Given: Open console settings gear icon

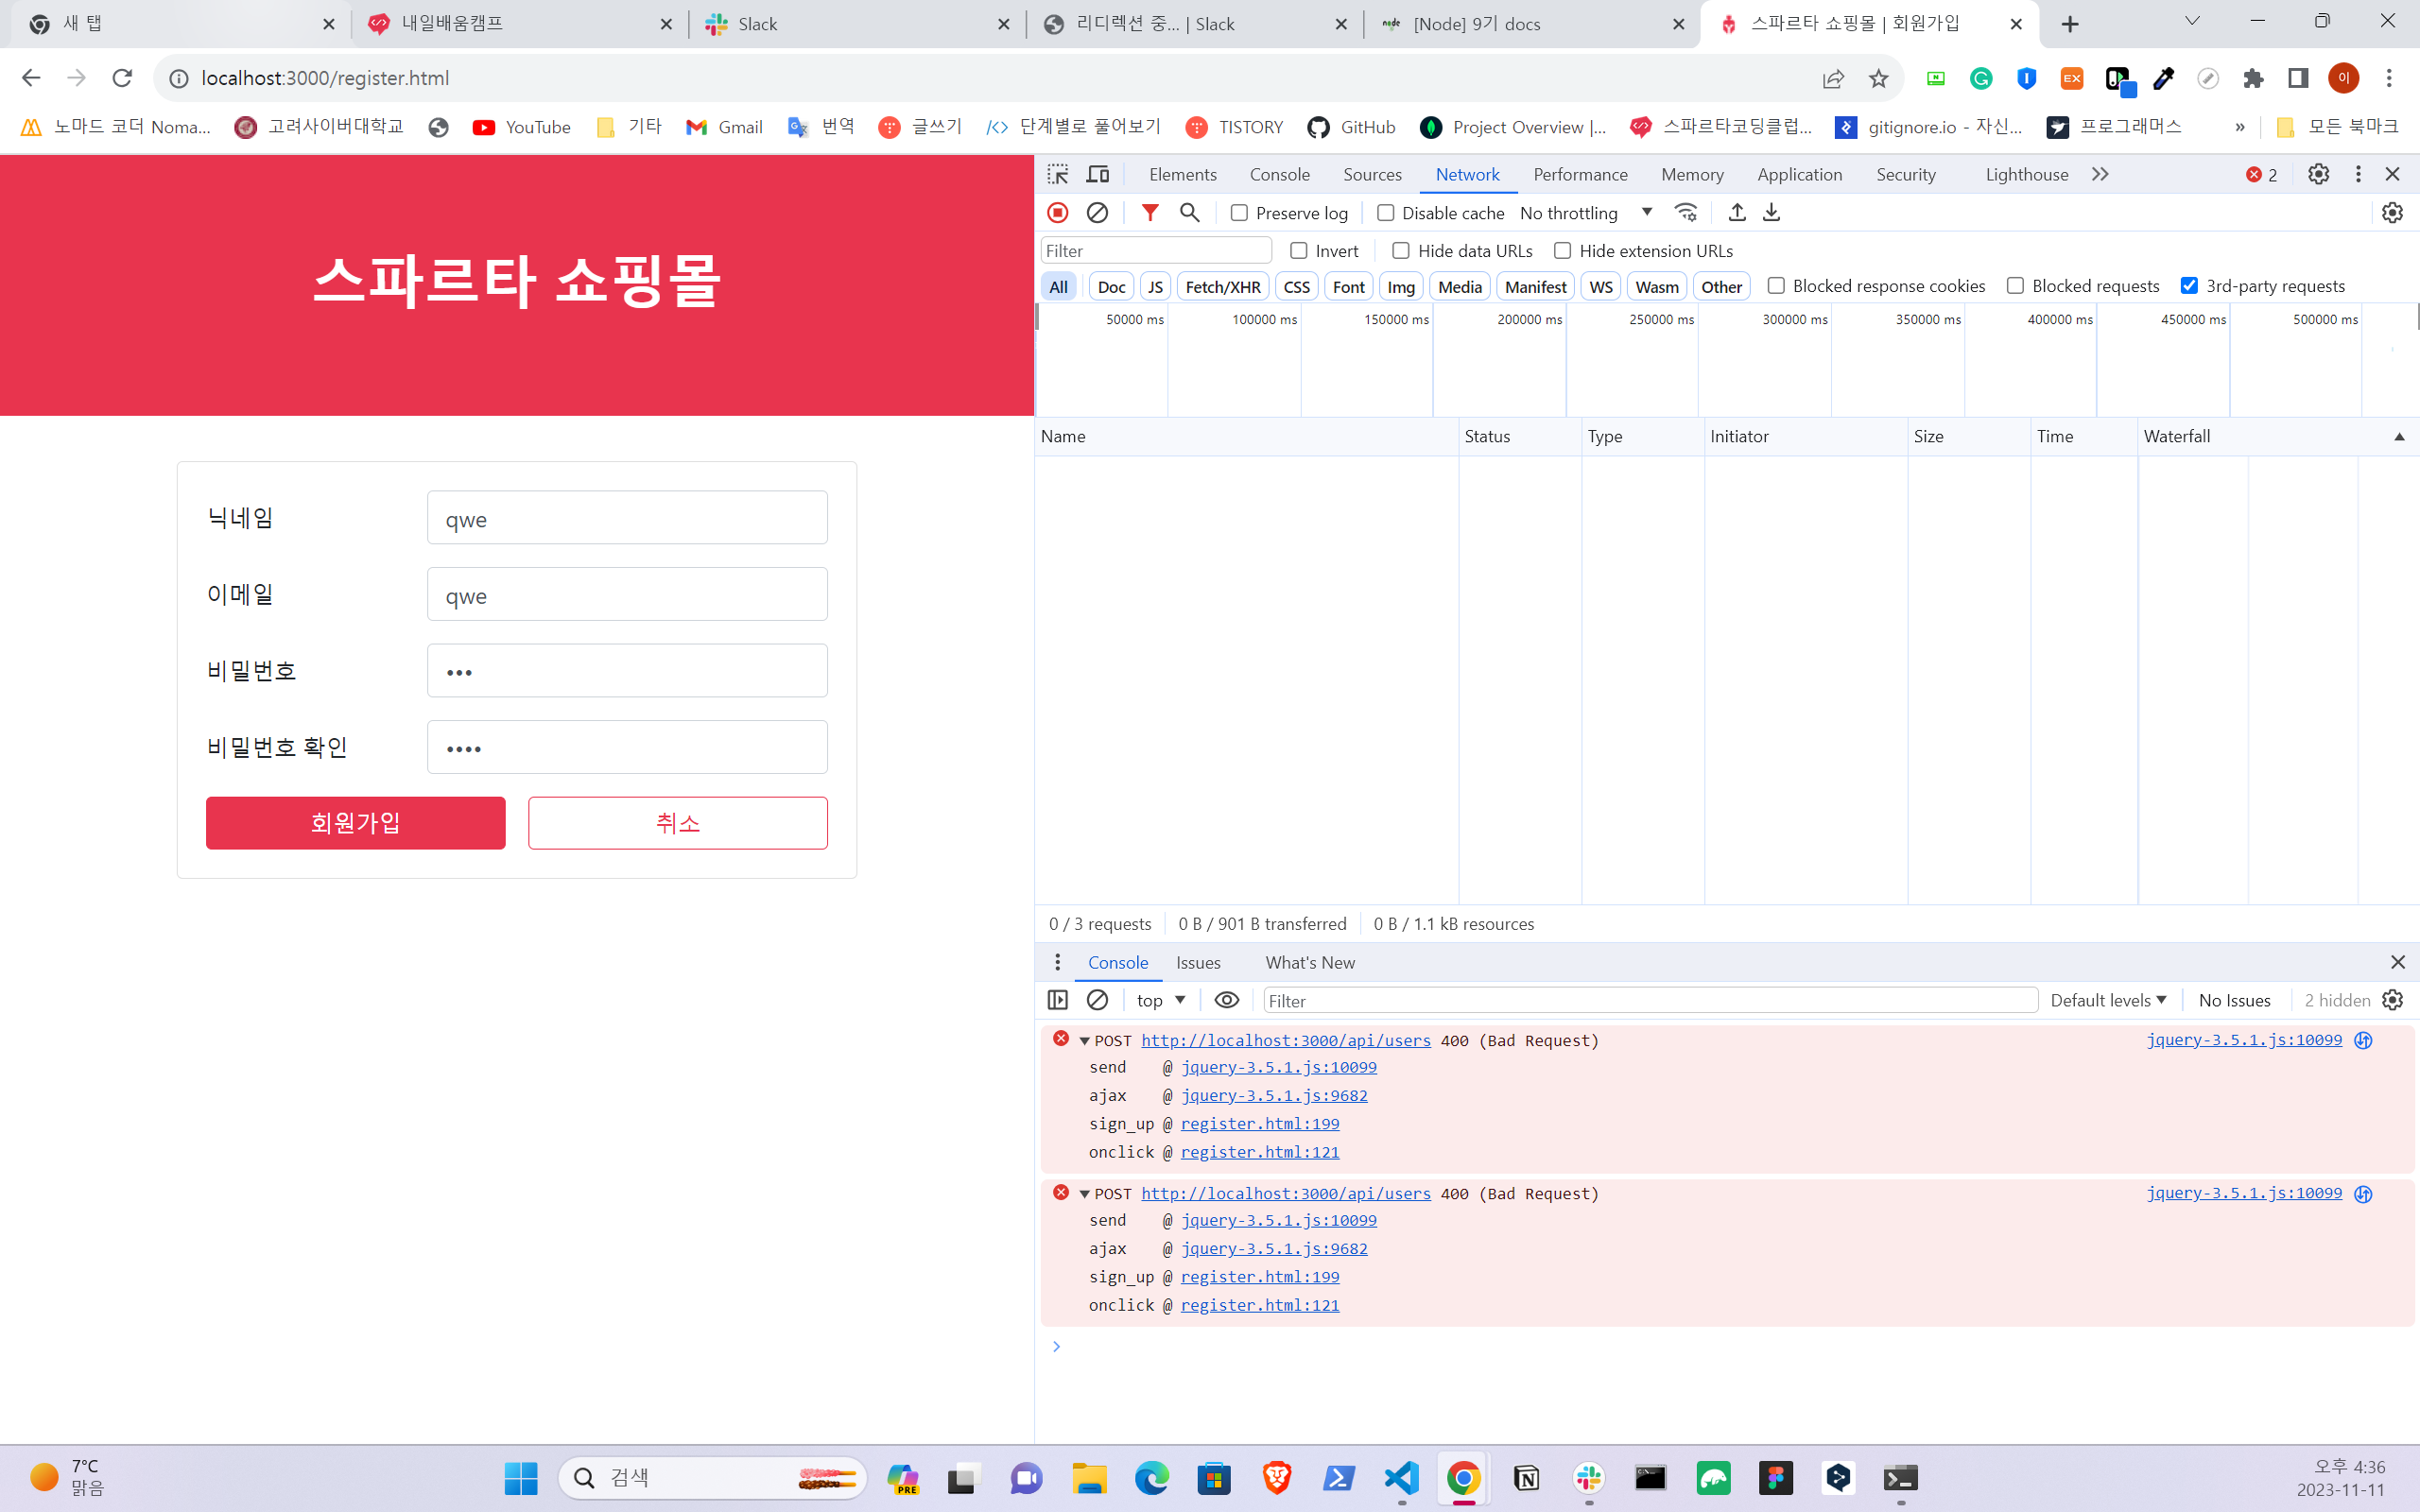Looking at the screenshot, I should coord(2392,1000).
